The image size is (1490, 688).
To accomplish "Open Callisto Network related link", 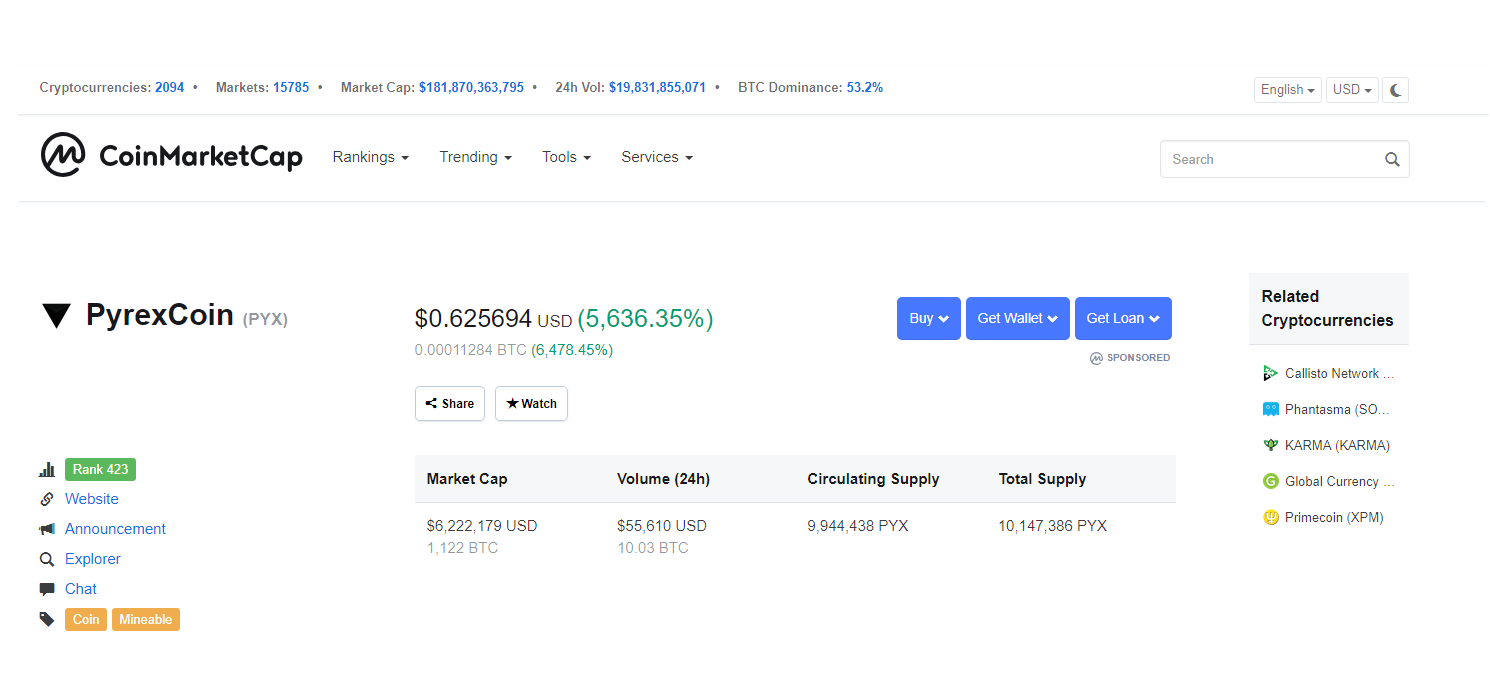I will pos(1339,373).
